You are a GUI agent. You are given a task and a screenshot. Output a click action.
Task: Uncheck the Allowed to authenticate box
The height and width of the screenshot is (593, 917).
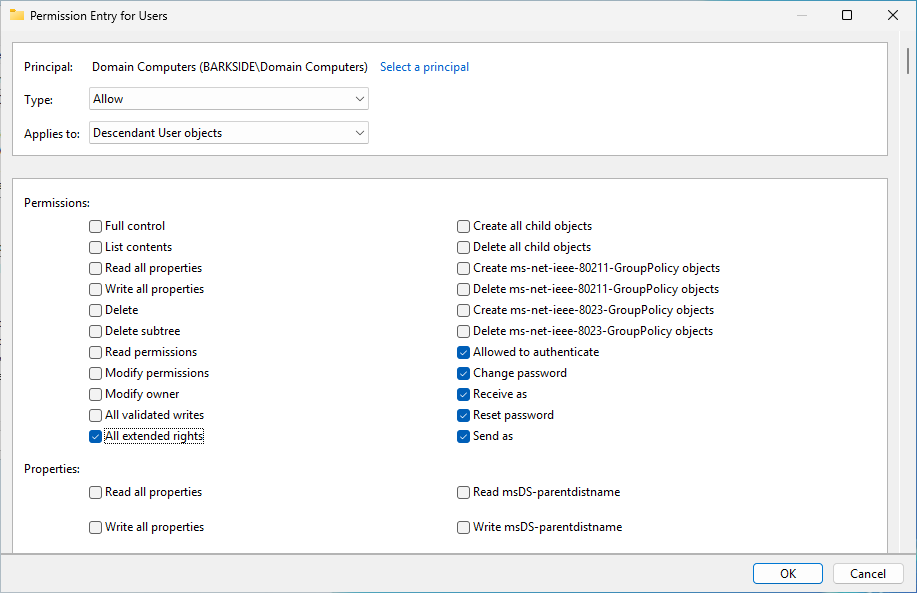coord(464,352)
